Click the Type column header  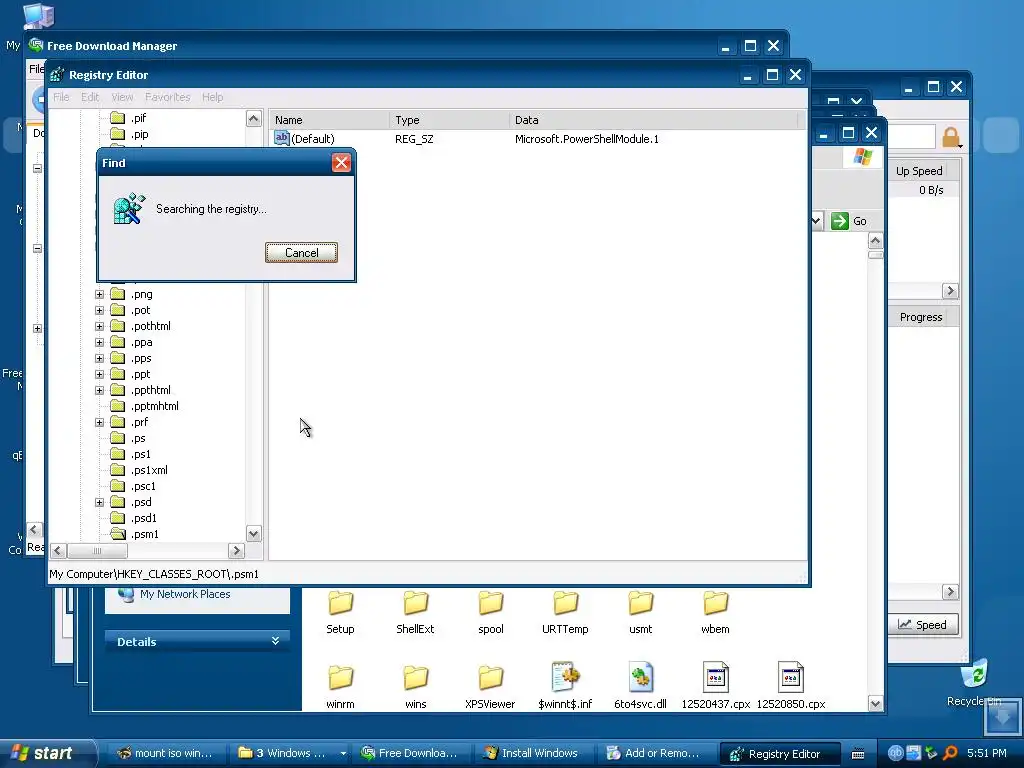[x=449, y=120]
